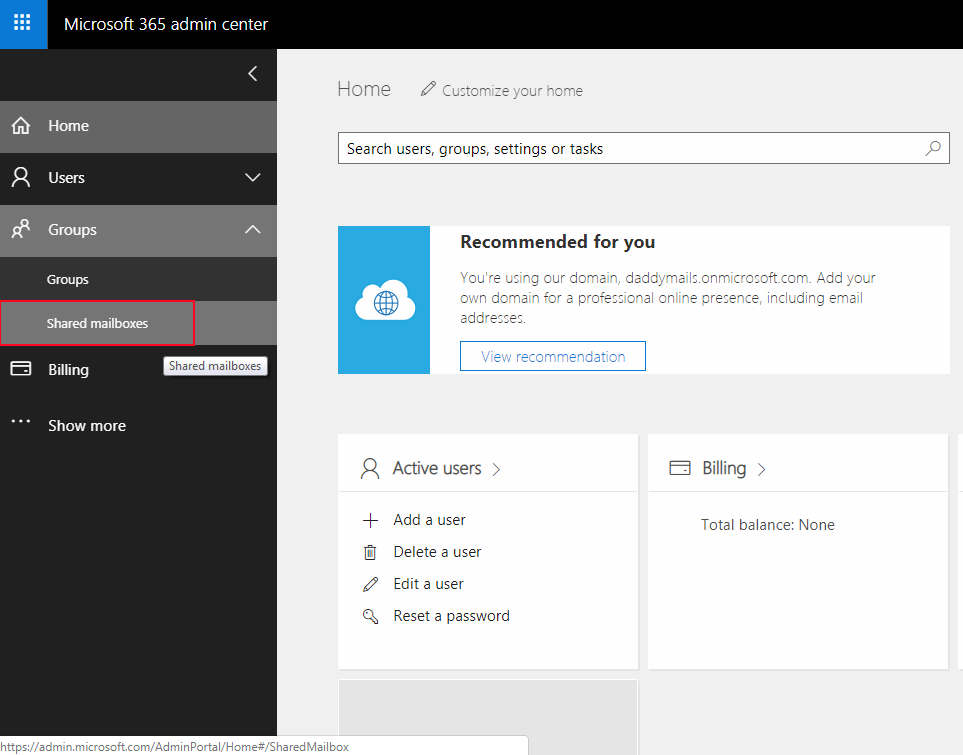Open Billing tile via the arrow chevron

click(762, 469)
